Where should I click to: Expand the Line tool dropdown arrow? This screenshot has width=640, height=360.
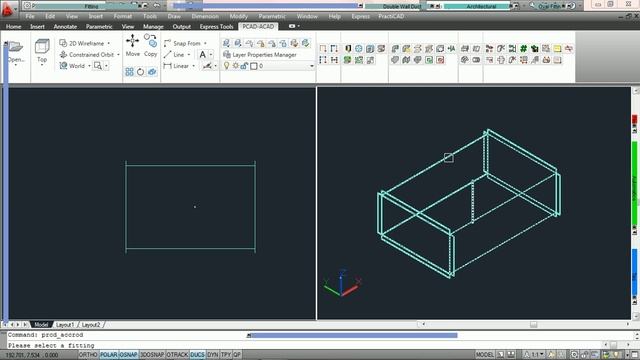(x=189, y=55)
